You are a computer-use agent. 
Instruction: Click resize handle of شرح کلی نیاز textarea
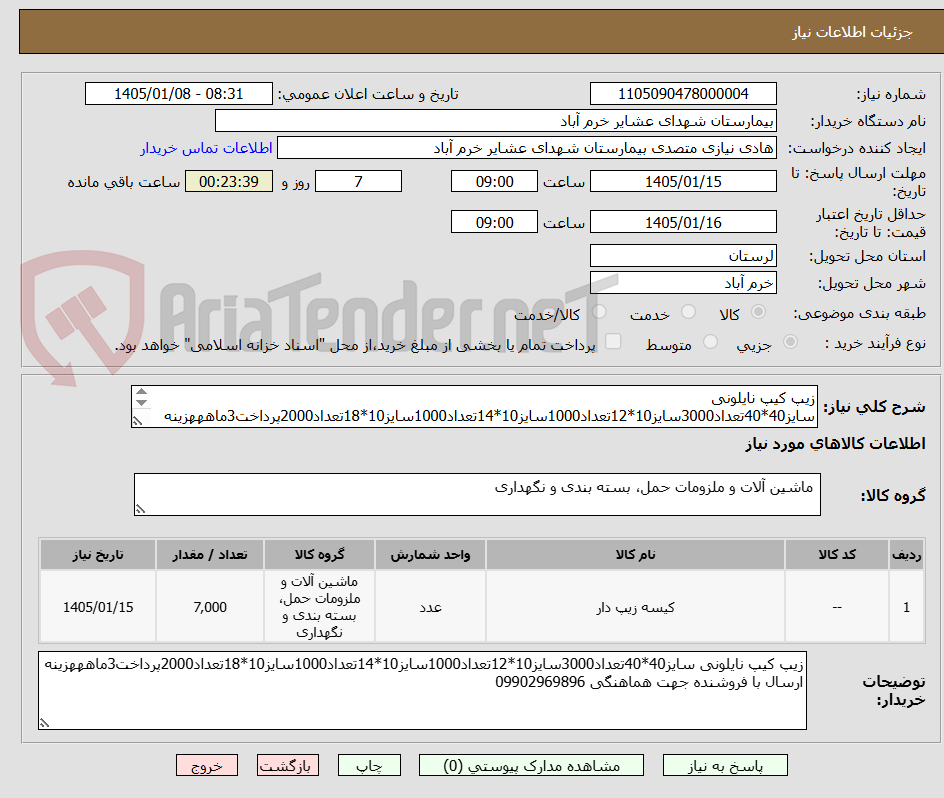click(138, 421)
